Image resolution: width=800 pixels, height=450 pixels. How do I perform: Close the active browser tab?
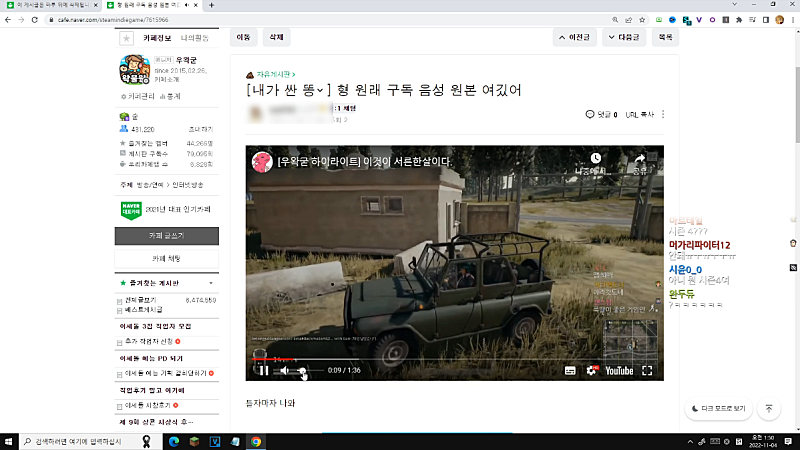[195, 5]
